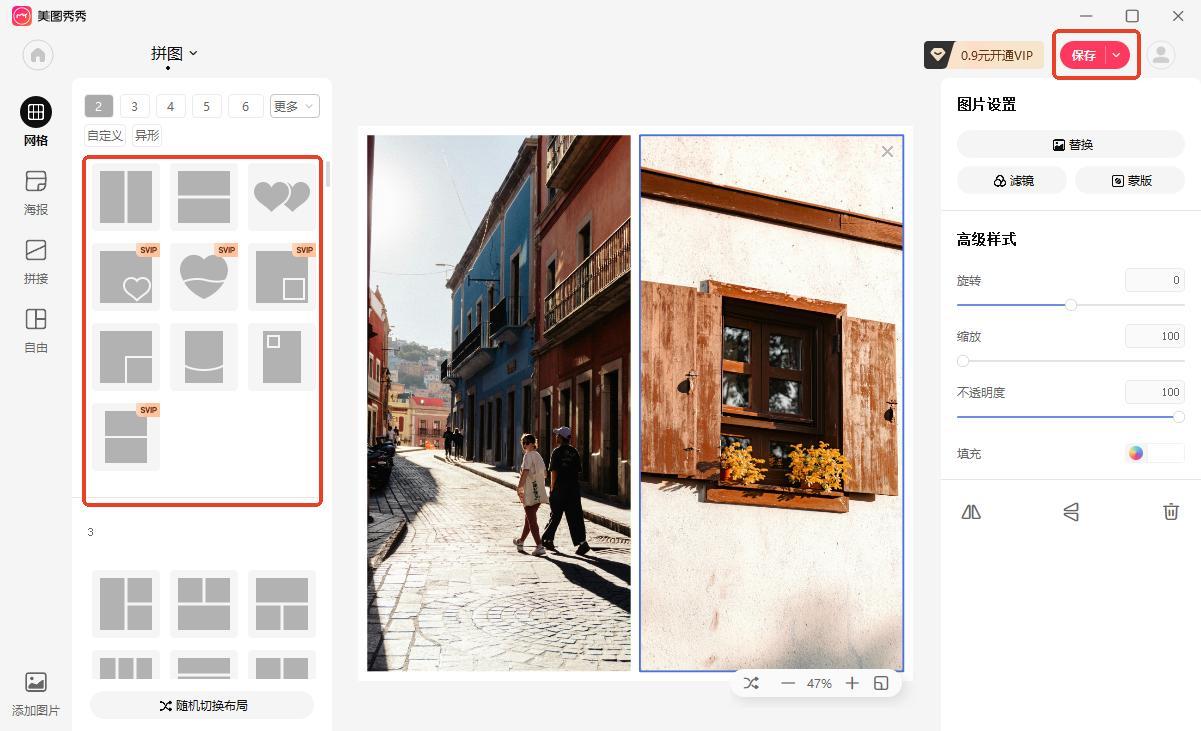Select the 4 images layout tab

[170, 106]
